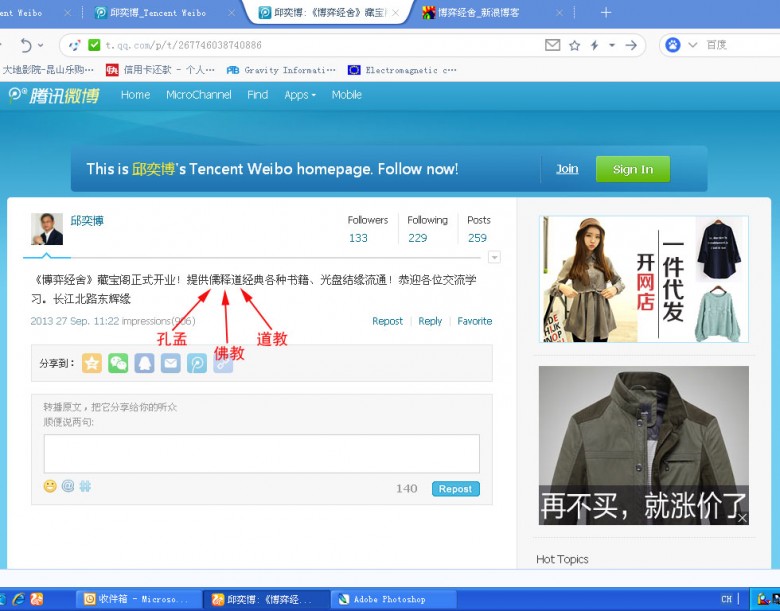Open Internet Explorer from taskbar
The height and width of the screenshot is (611, 780).
point(18,599)
